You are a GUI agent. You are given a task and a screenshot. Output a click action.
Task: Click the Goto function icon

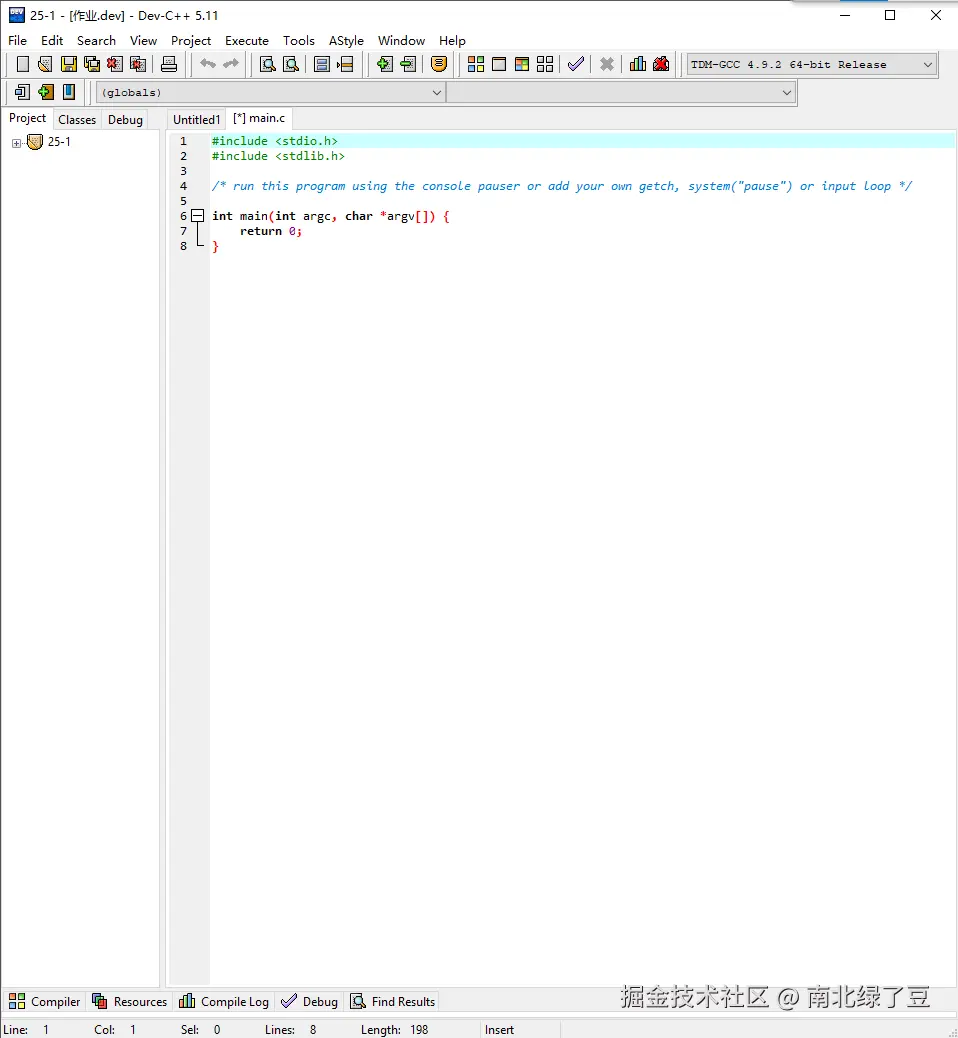(x=322, y=64)
